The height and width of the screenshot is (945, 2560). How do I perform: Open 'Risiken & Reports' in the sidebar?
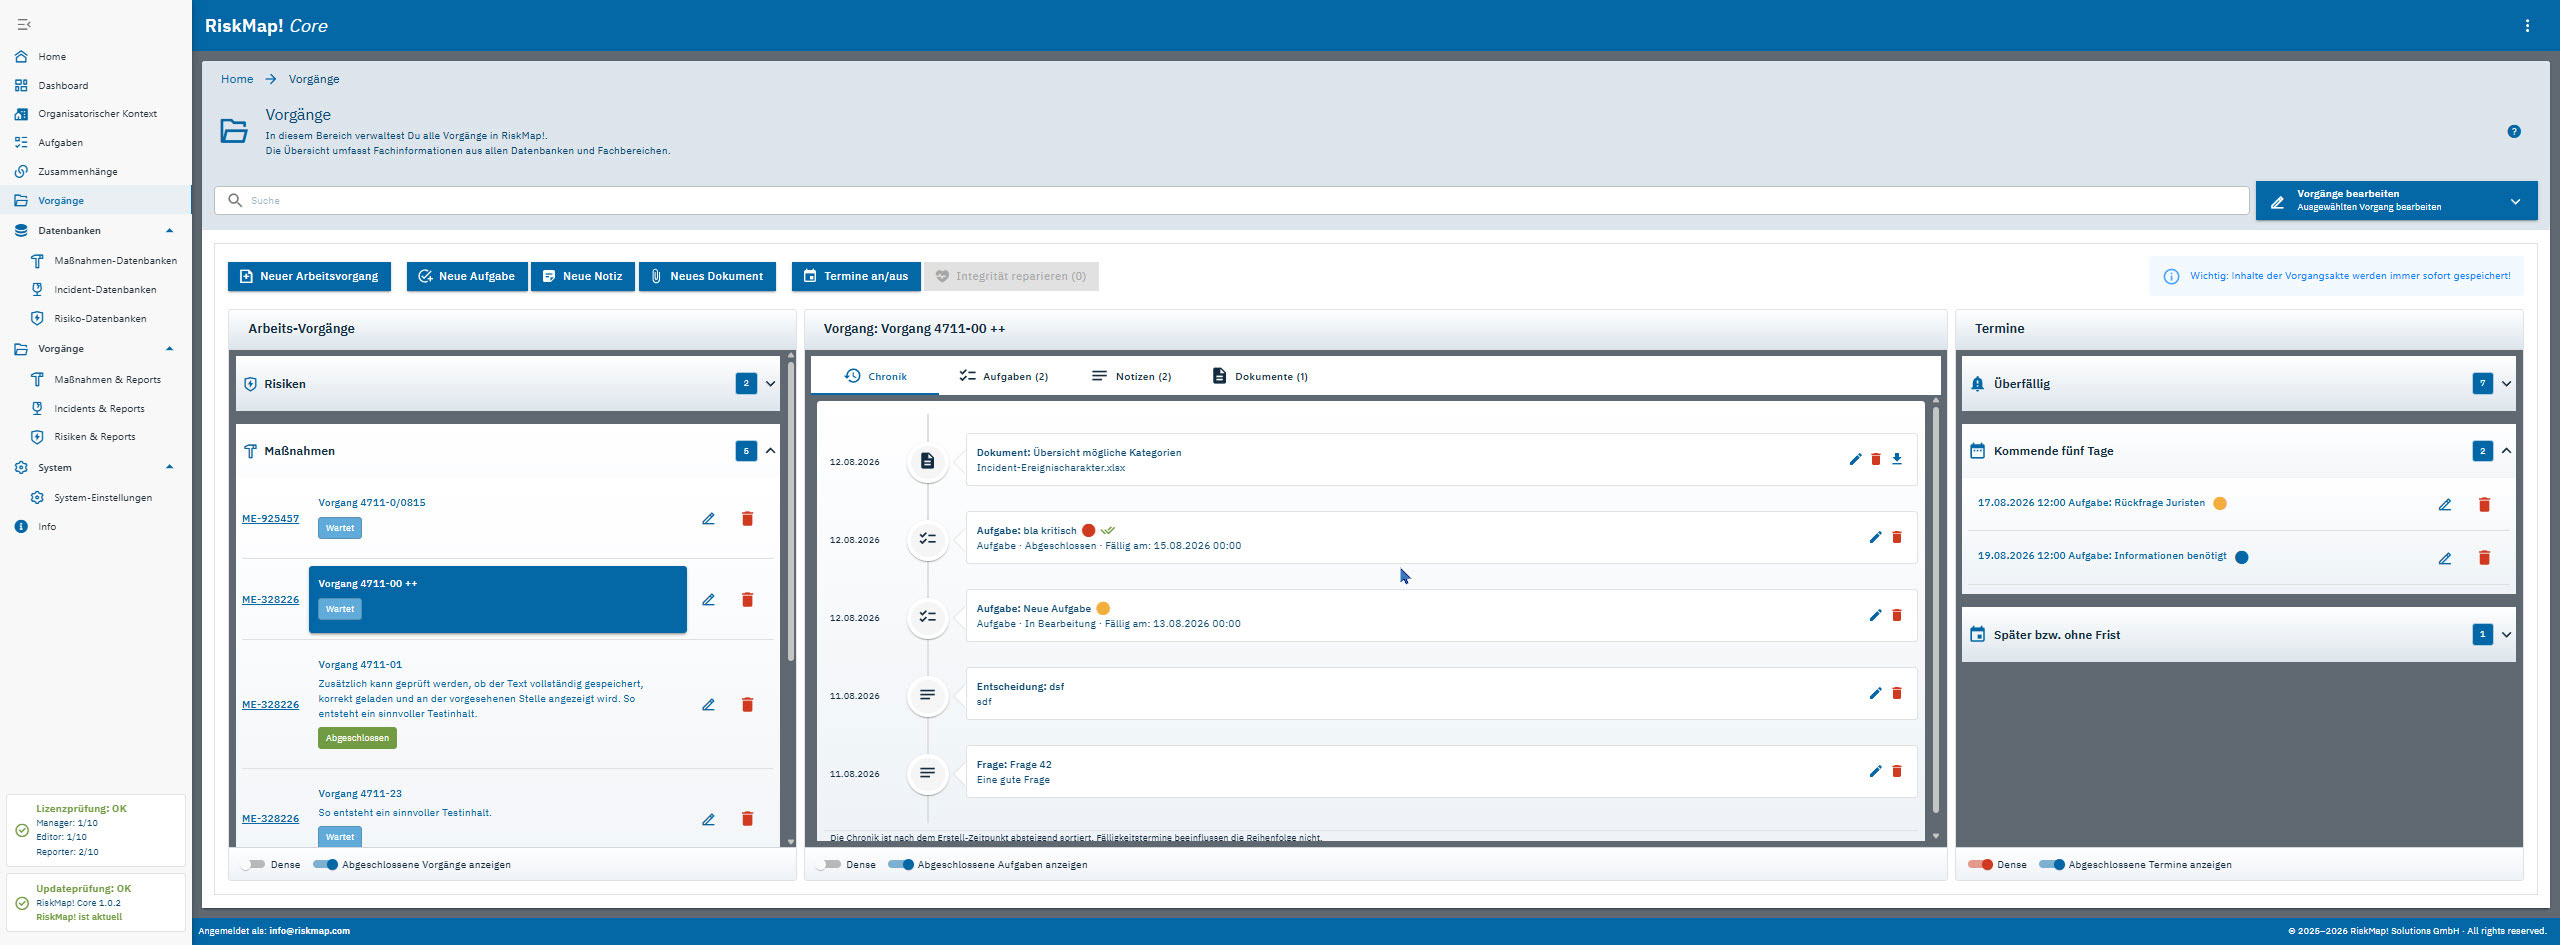click(x=94, y=437)
